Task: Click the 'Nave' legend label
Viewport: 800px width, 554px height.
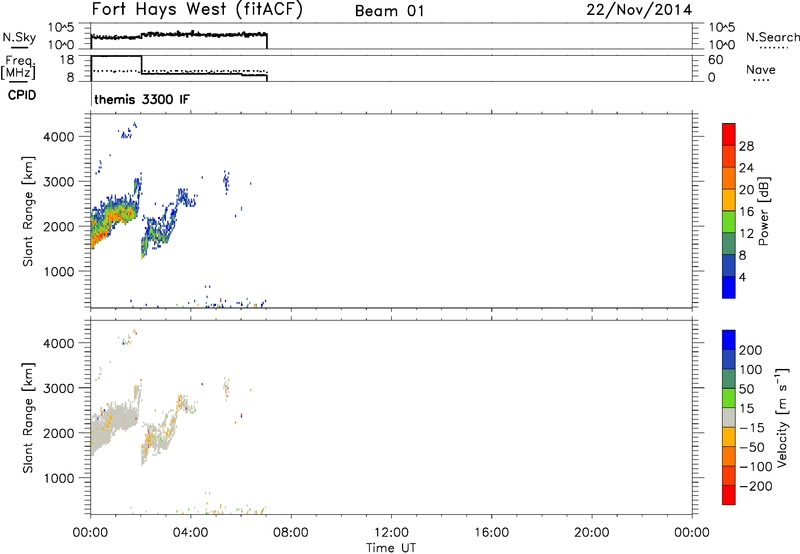Action: click(x=761, y=69)
